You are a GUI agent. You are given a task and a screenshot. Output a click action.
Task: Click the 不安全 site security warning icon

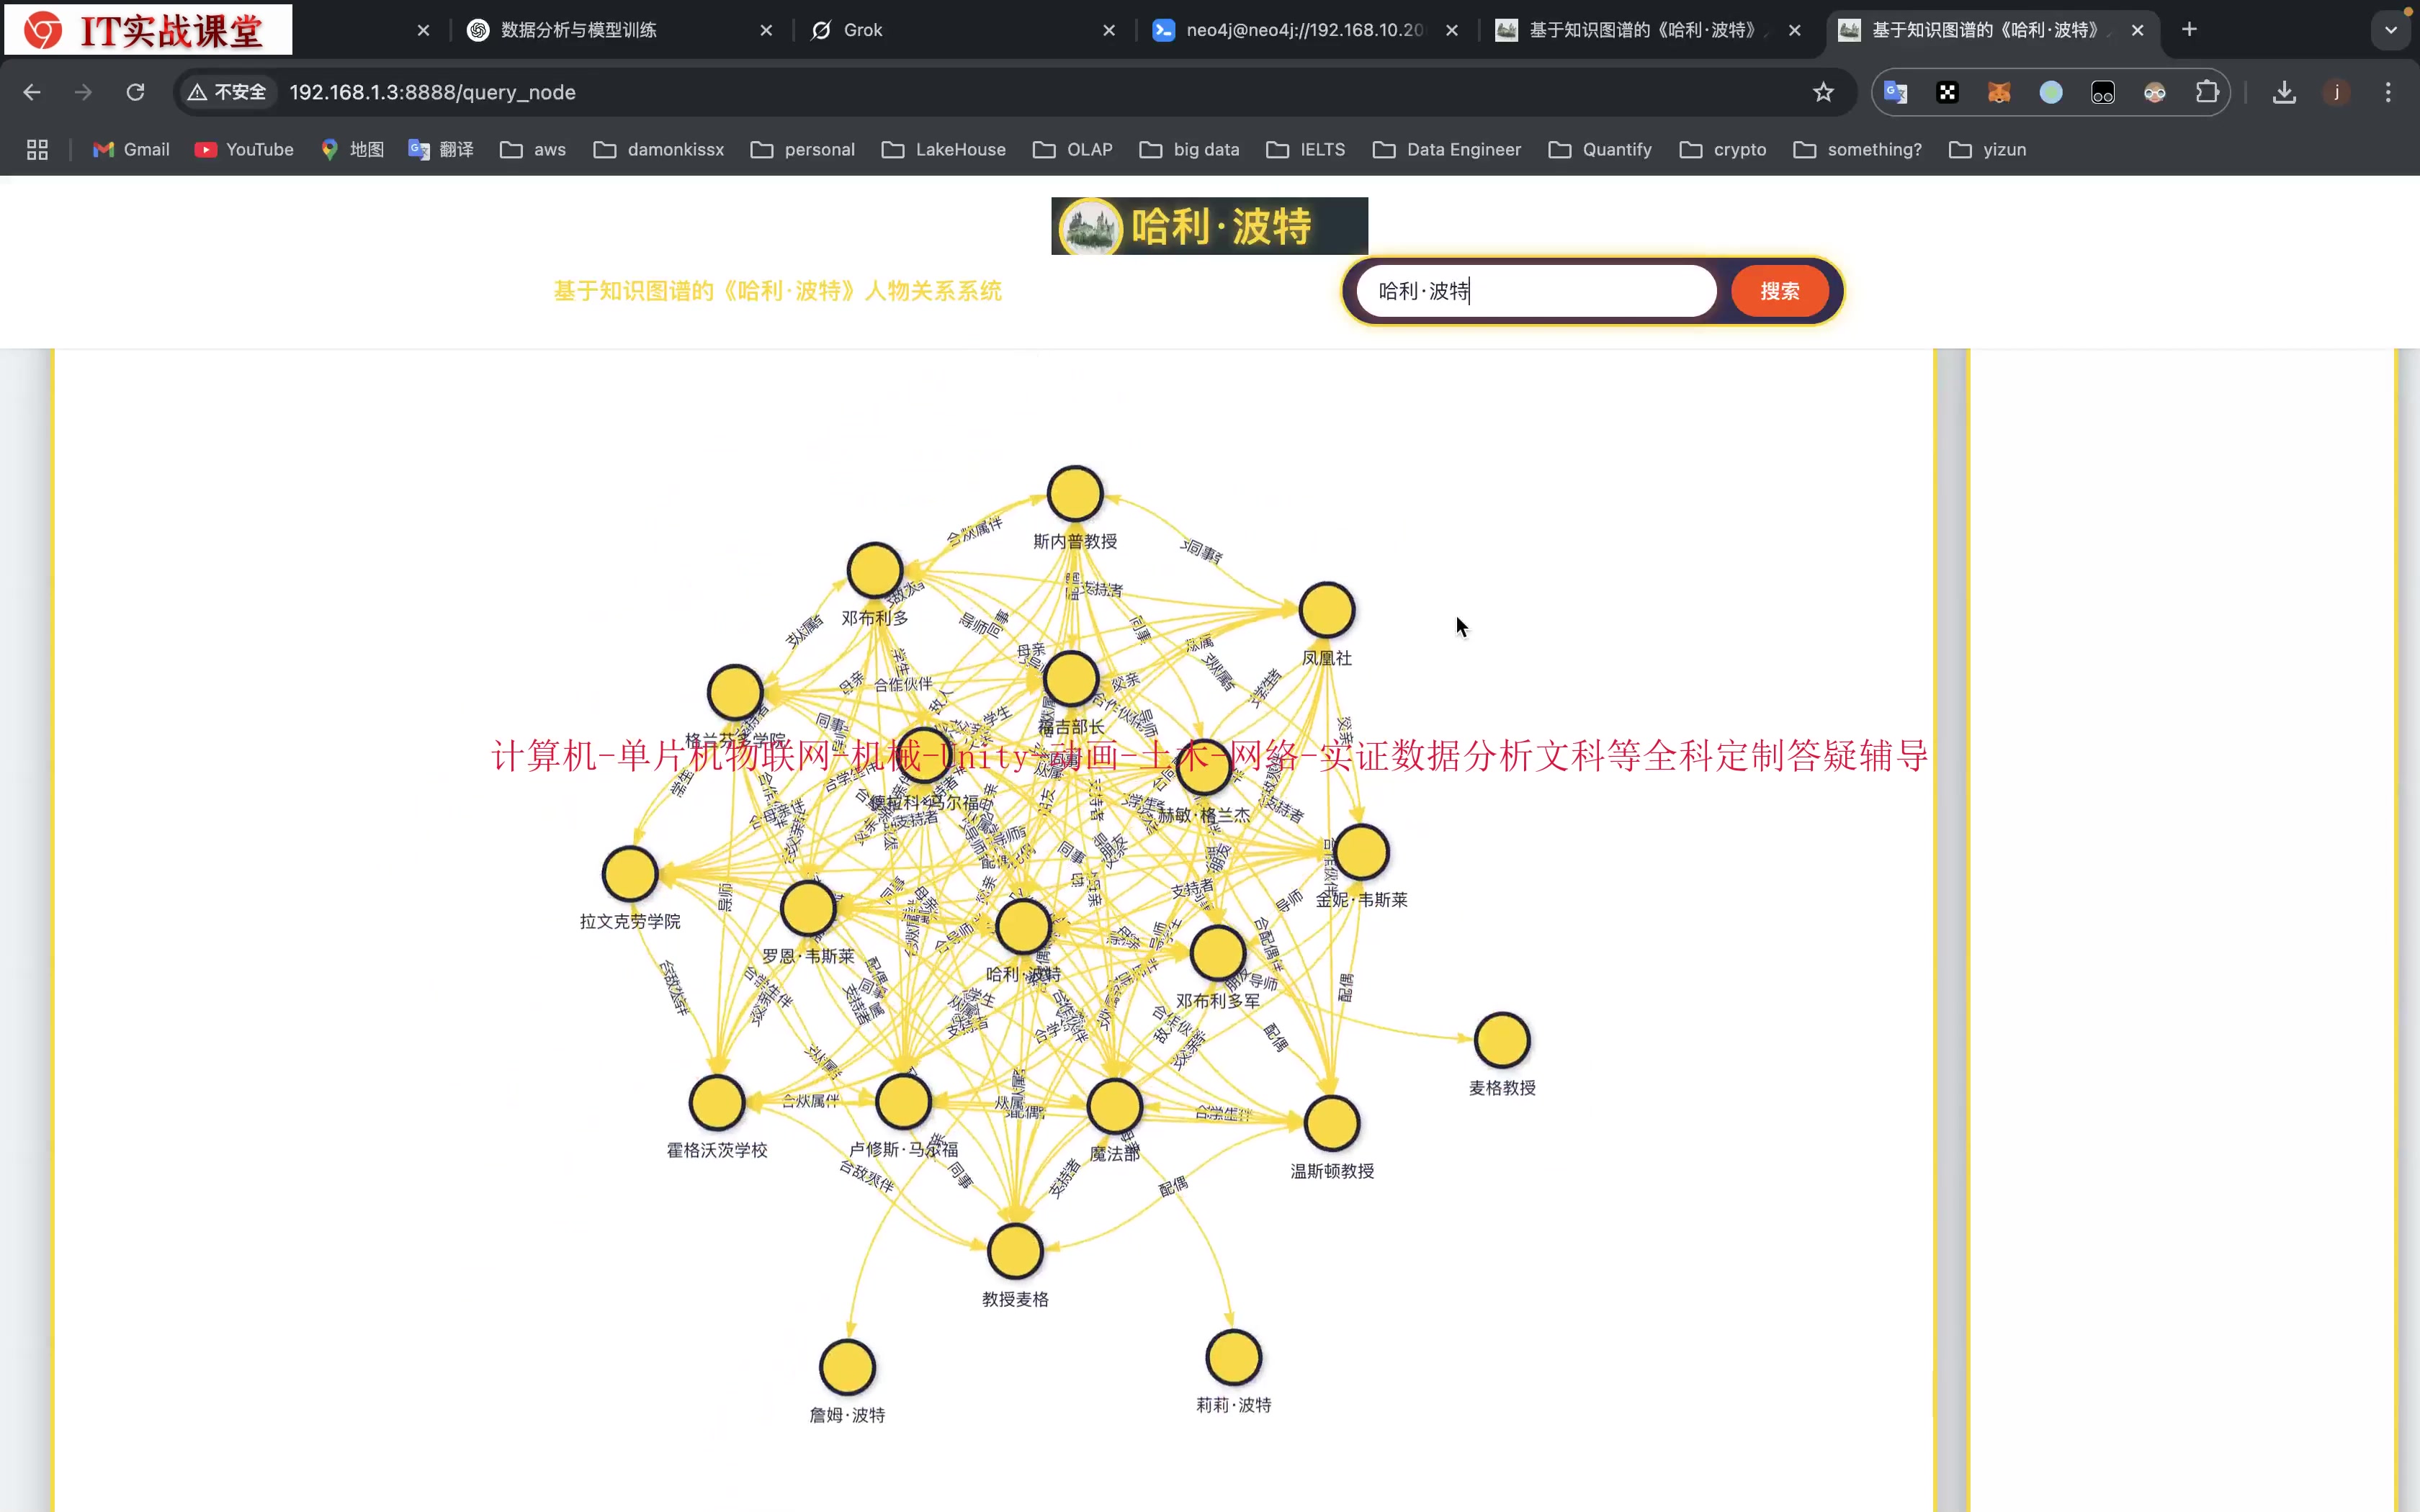pos(227,92)
